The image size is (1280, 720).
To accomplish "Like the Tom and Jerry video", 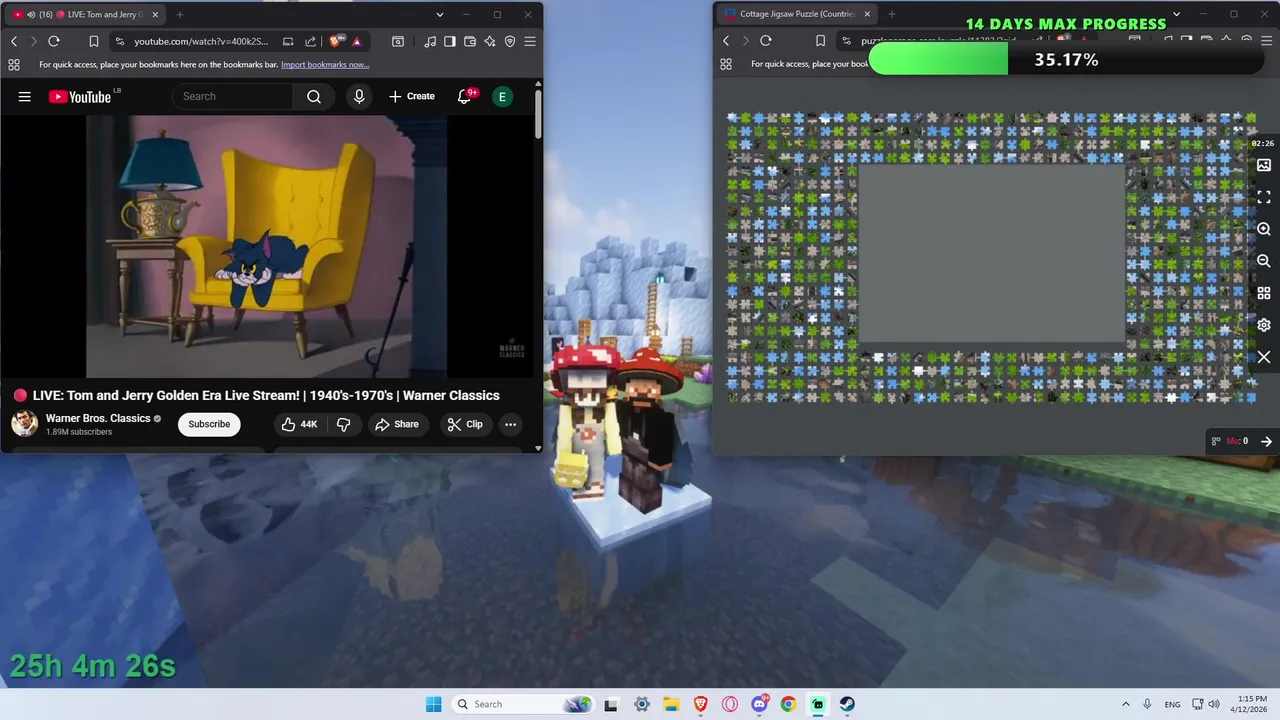I will point(299,424).
